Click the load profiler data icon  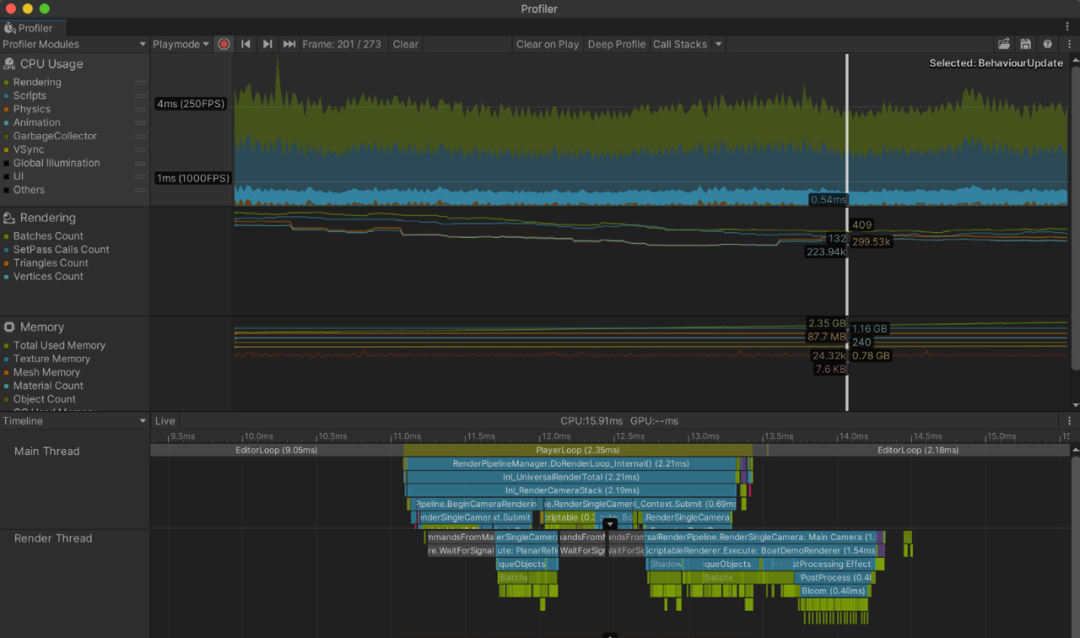pyautogui.click(x=1004, y=44)
